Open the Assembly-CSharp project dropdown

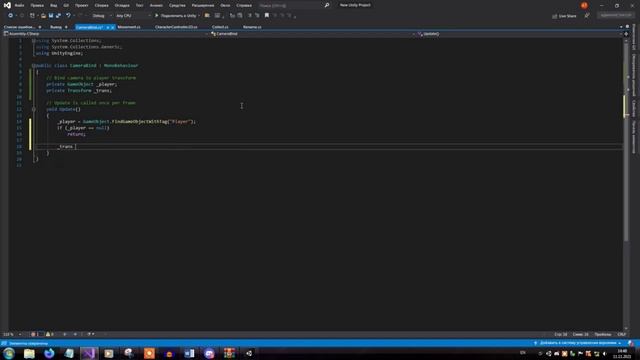[106, 34]
